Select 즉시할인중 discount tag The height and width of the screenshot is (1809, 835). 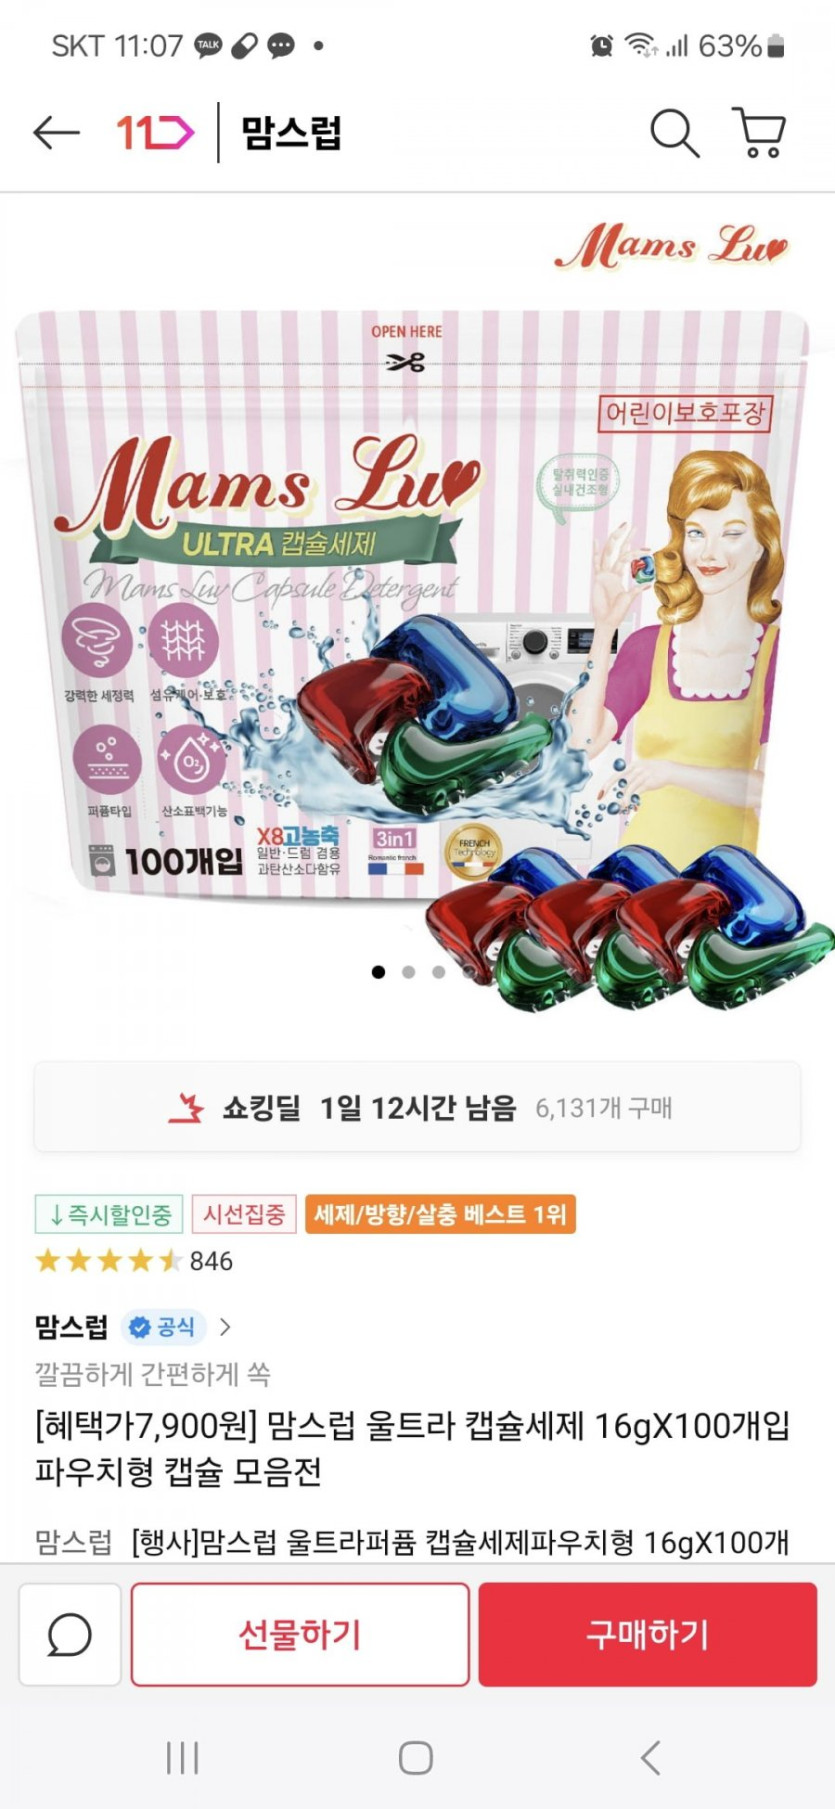point(109,1214)
